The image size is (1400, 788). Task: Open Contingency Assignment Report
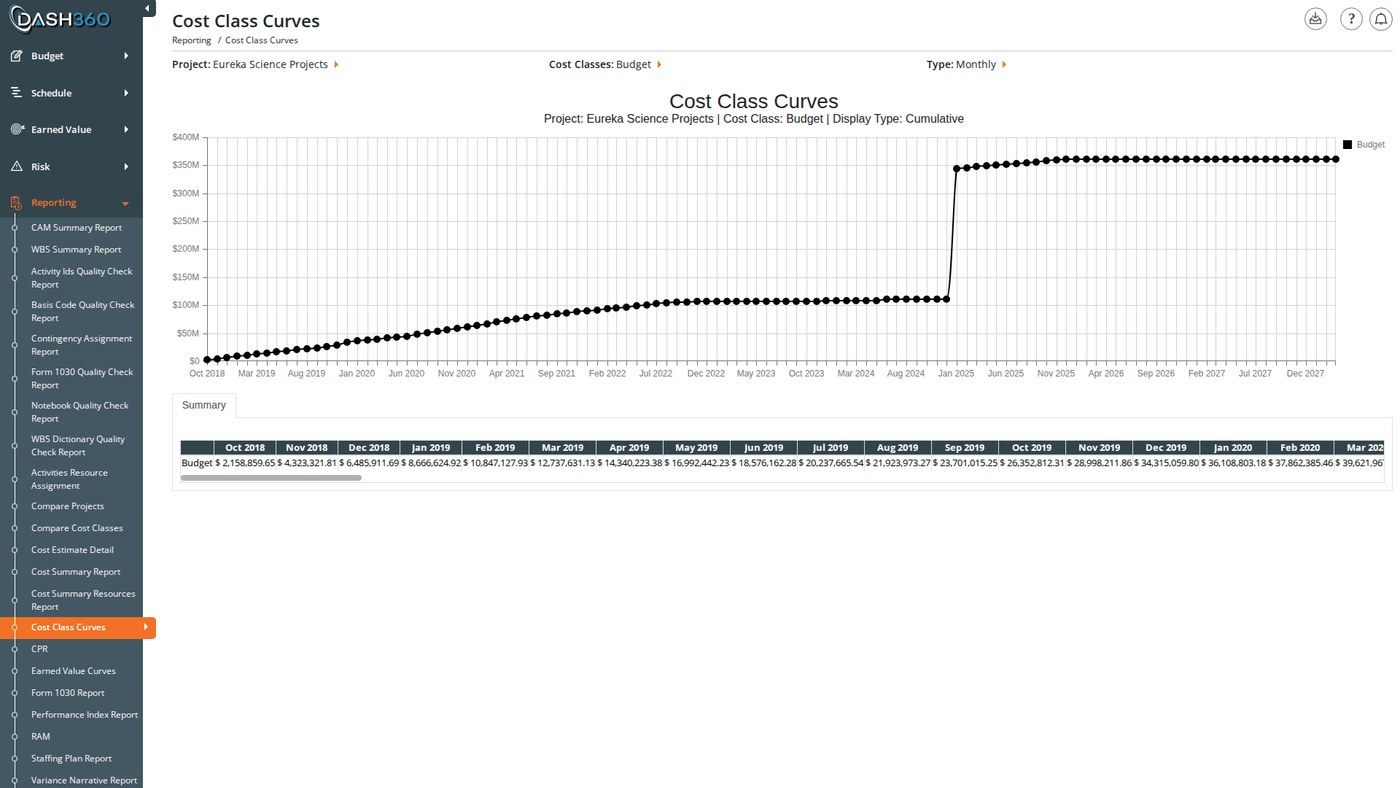click(81, 345)
